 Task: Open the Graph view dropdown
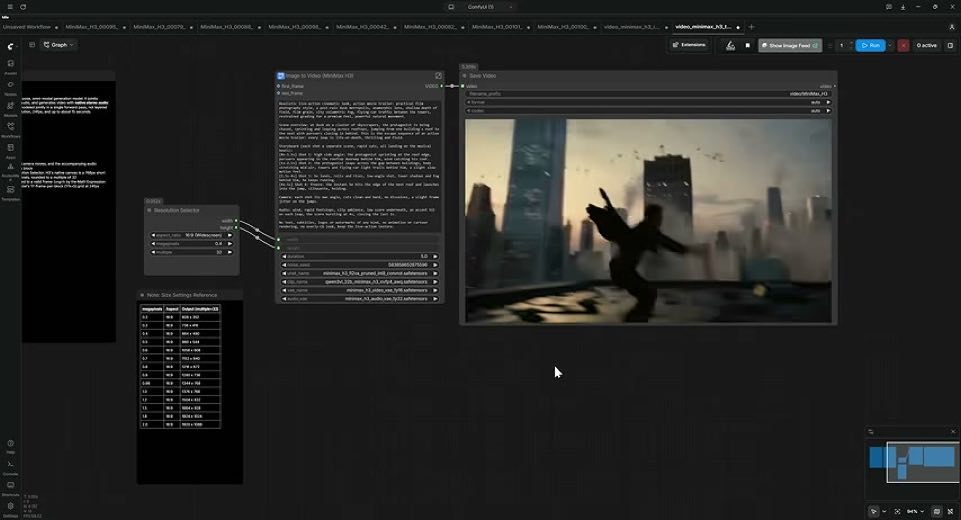pyautogui.click(x=58, y=45)
